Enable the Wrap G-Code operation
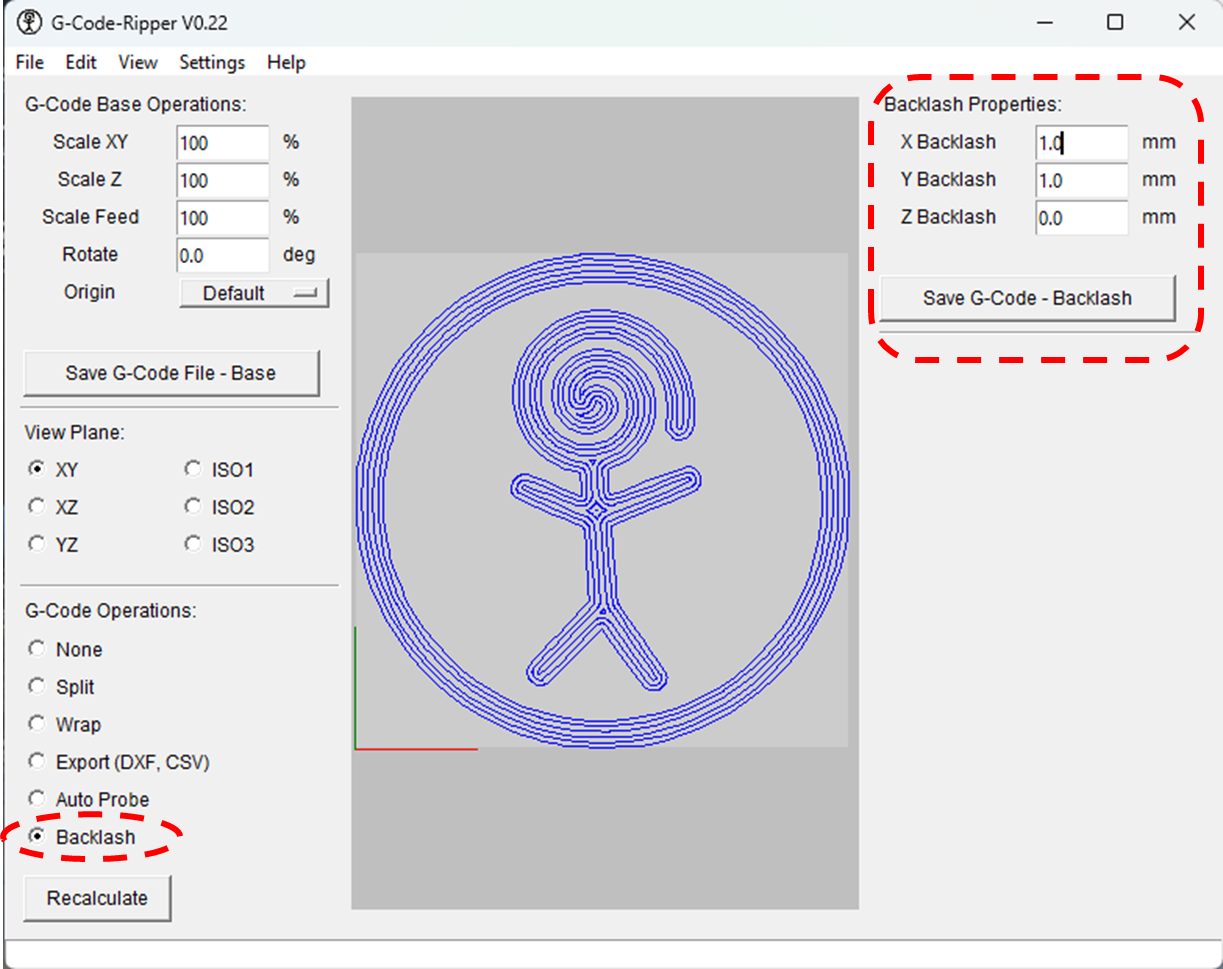Viewport: 1223px width, 969px height. (x=36, y=723)
